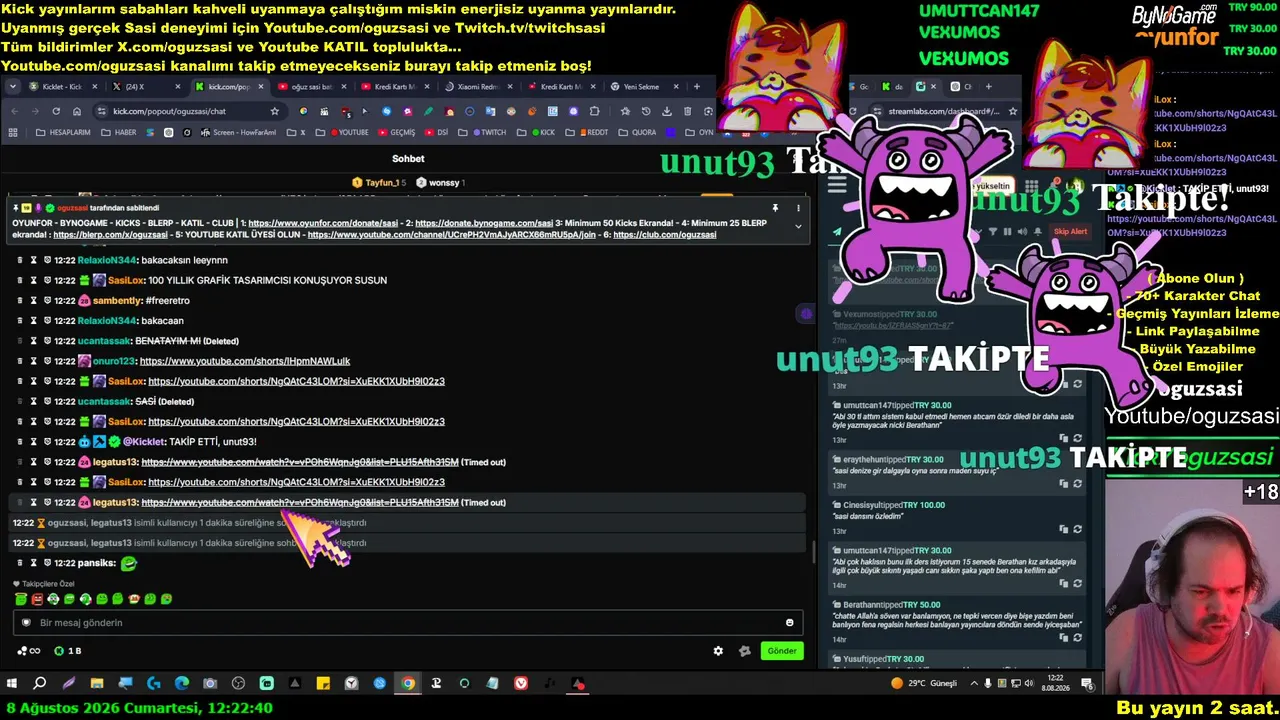Open the QUORA bookmarks folder

[638, 132]
